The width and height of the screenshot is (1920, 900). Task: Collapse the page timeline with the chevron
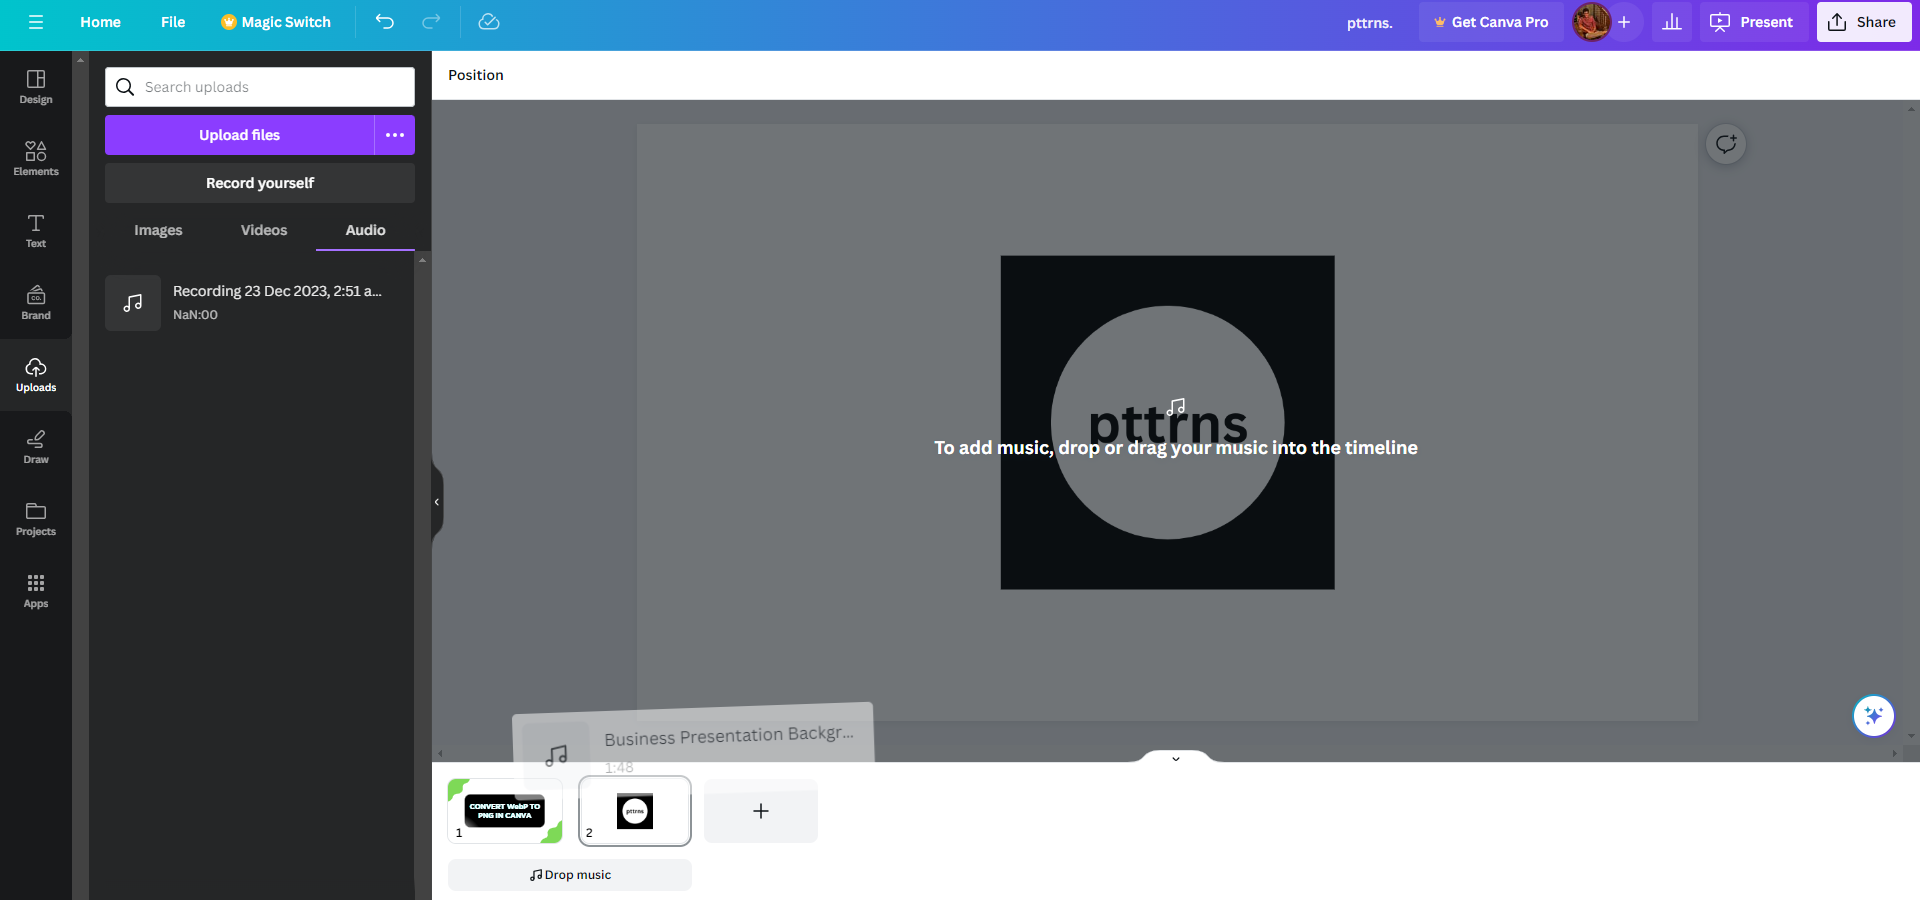[1176, 758]
